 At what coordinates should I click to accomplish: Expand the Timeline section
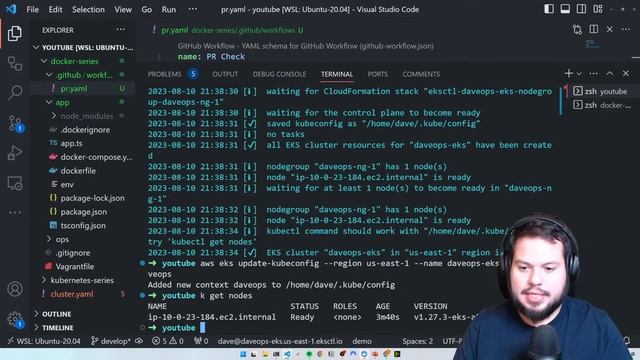(x=83, y=327)
